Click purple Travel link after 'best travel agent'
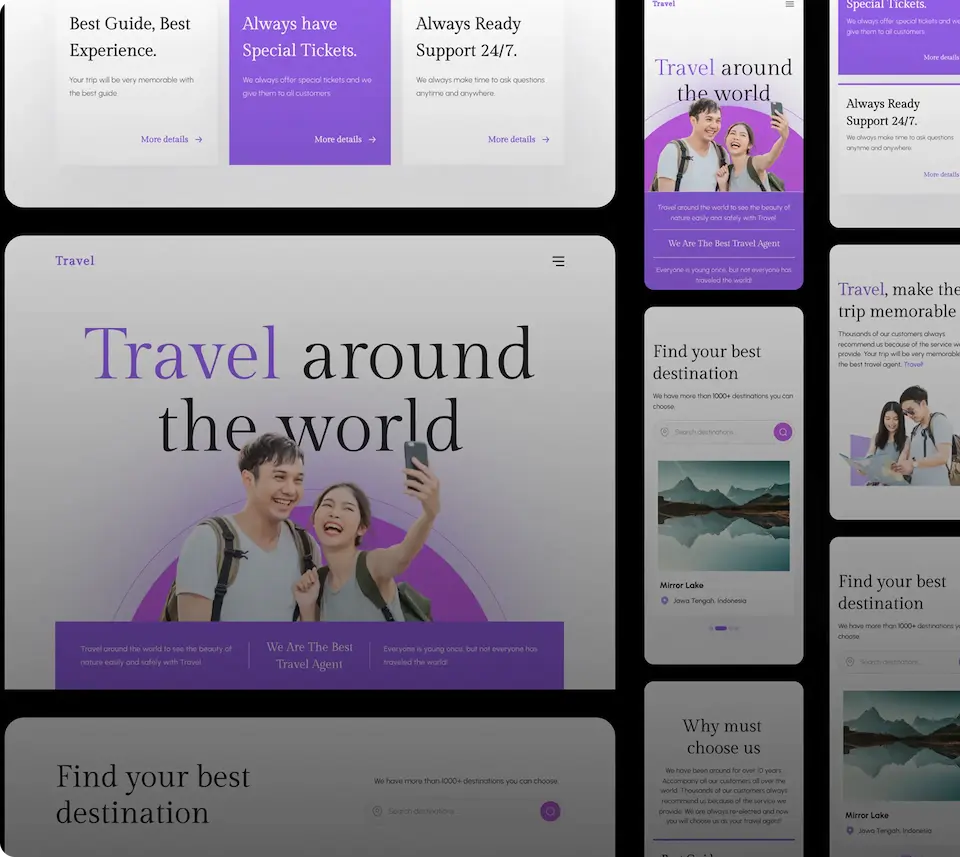960x857 pixels. click(913, 364)
